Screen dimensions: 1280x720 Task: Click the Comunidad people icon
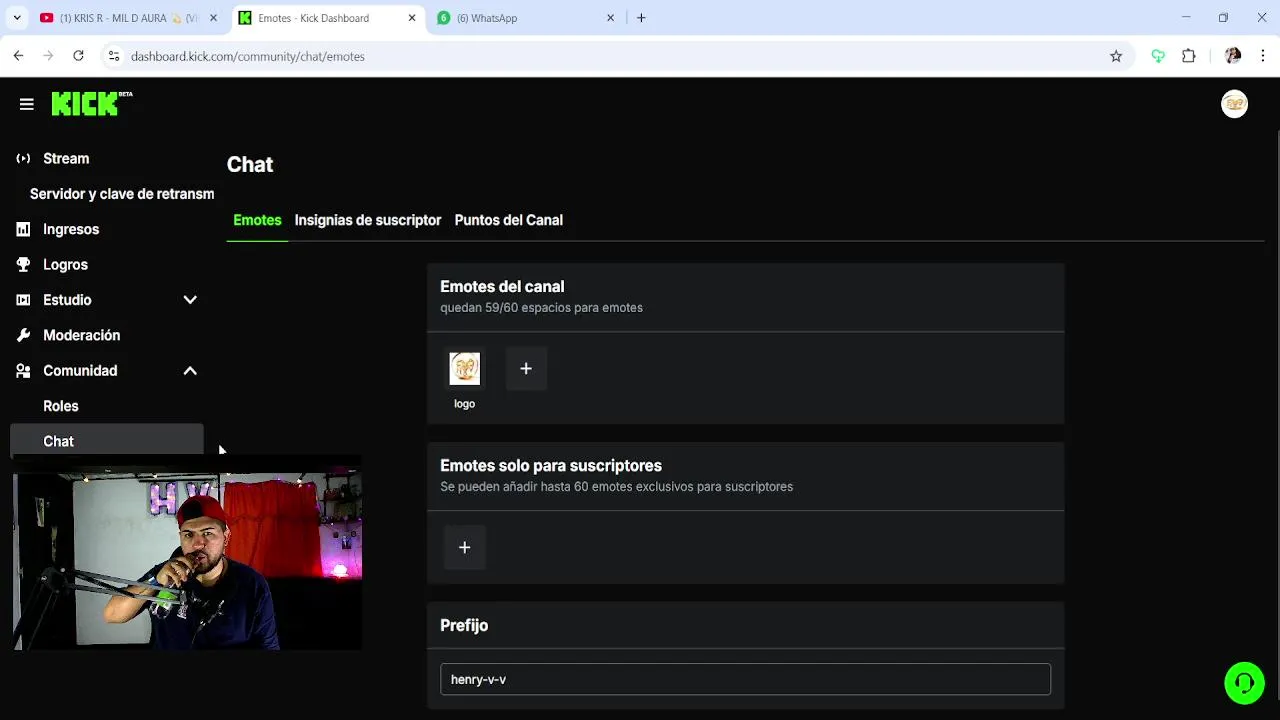tap(23, 371)
